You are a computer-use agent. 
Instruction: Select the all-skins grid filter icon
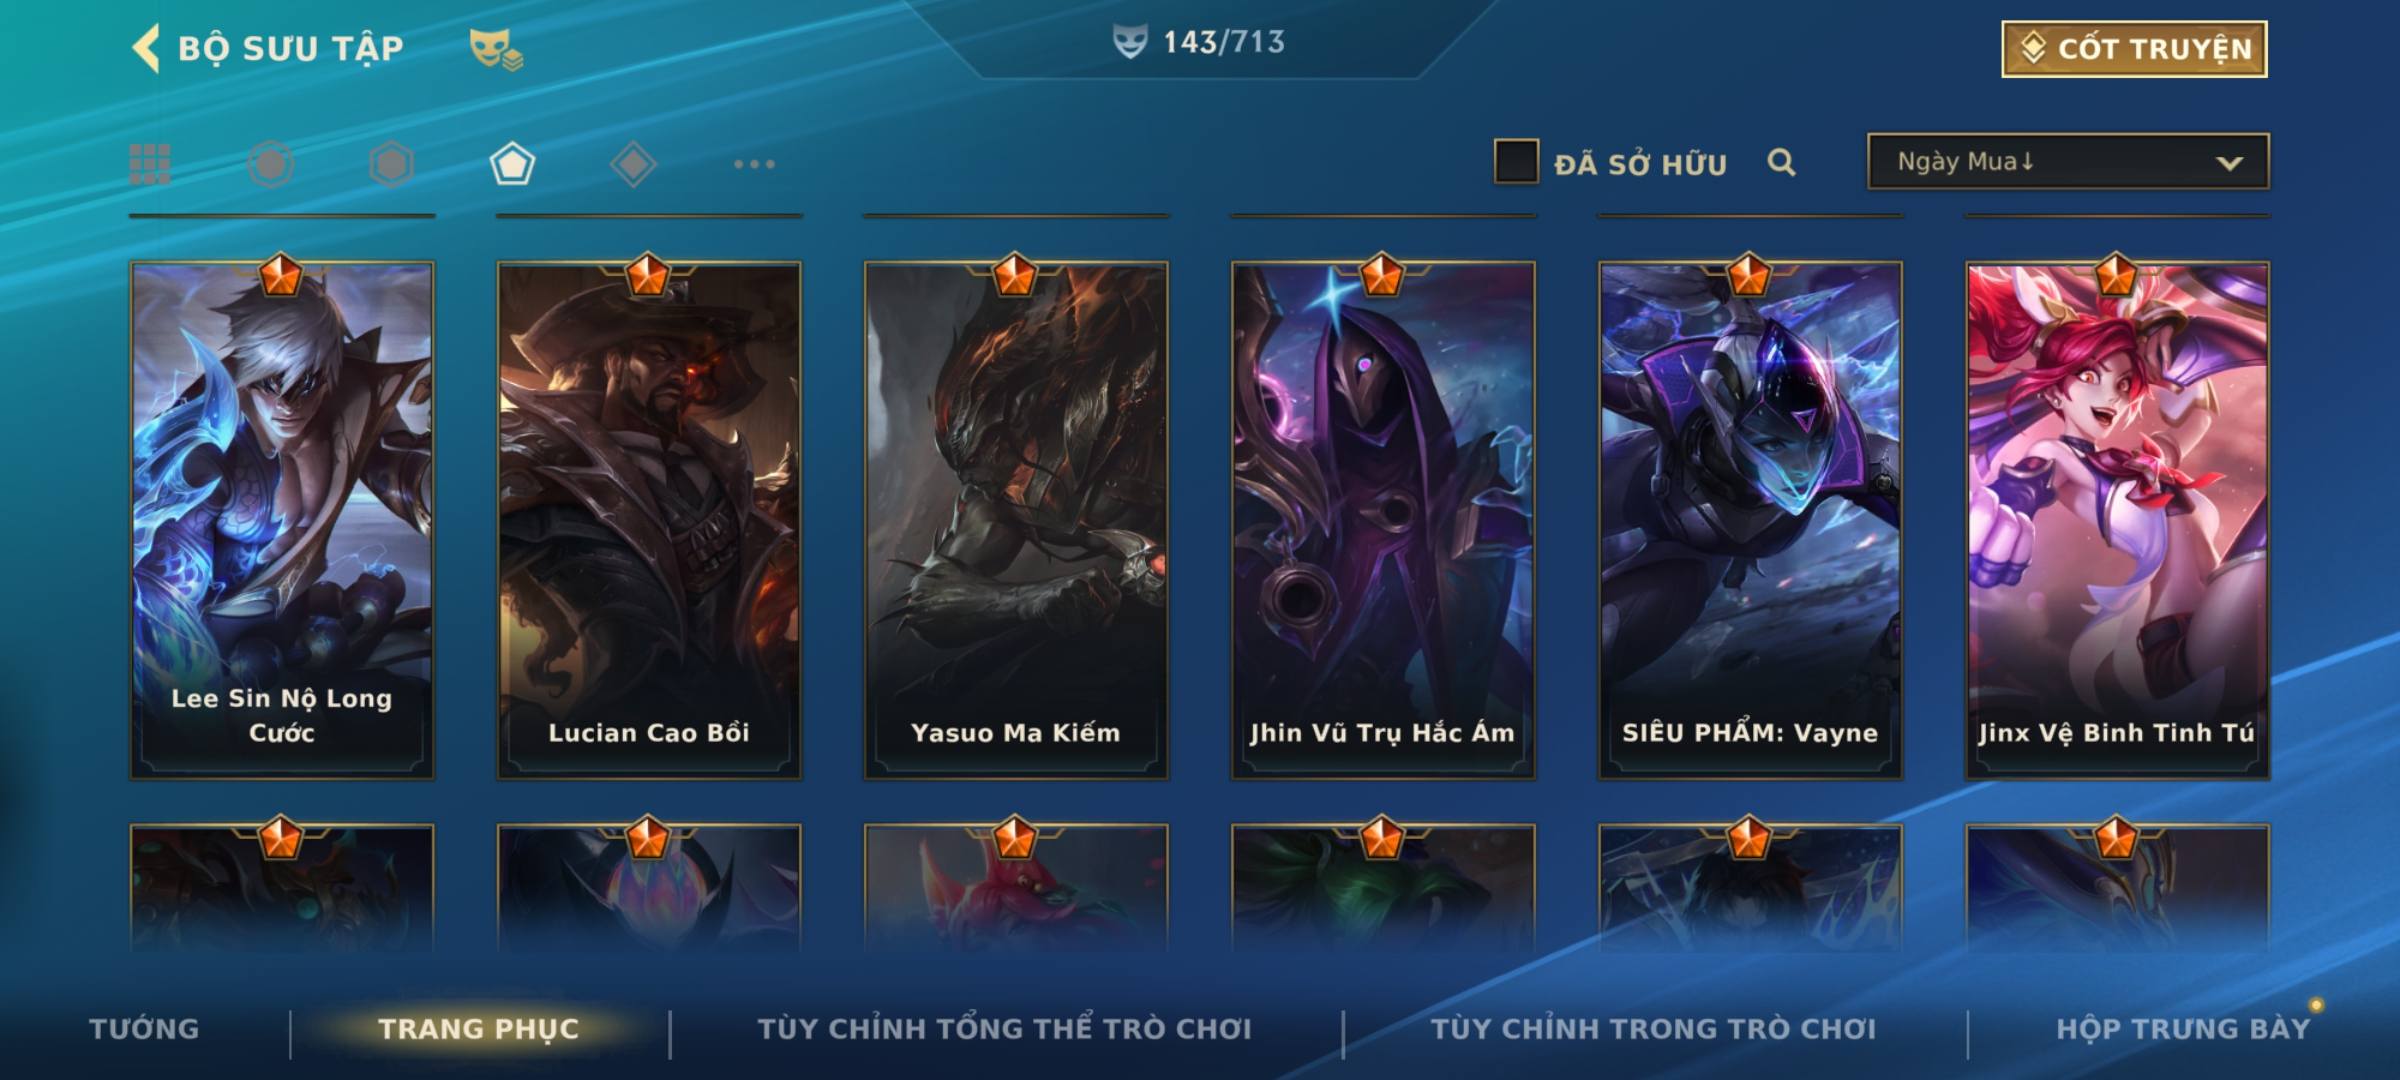(x=150, y=164)
